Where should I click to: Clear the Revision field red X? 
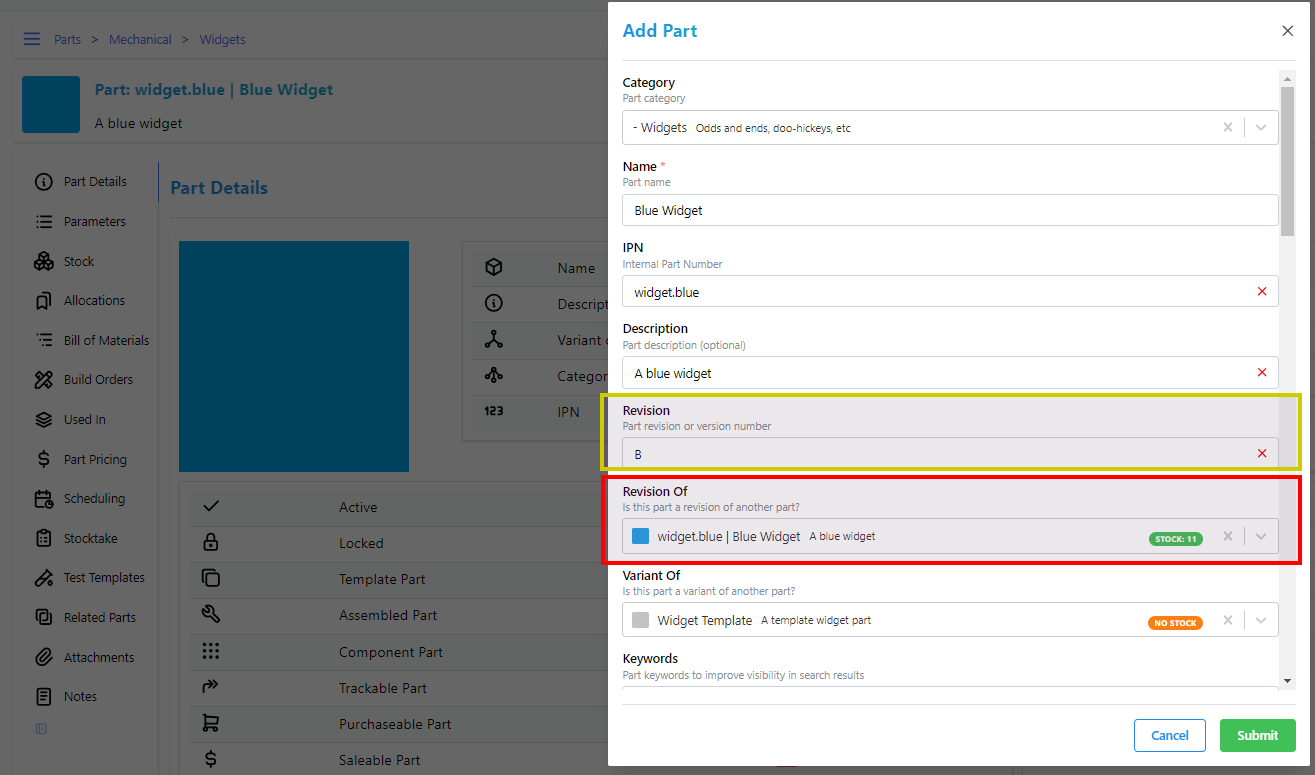point(1261,454)
